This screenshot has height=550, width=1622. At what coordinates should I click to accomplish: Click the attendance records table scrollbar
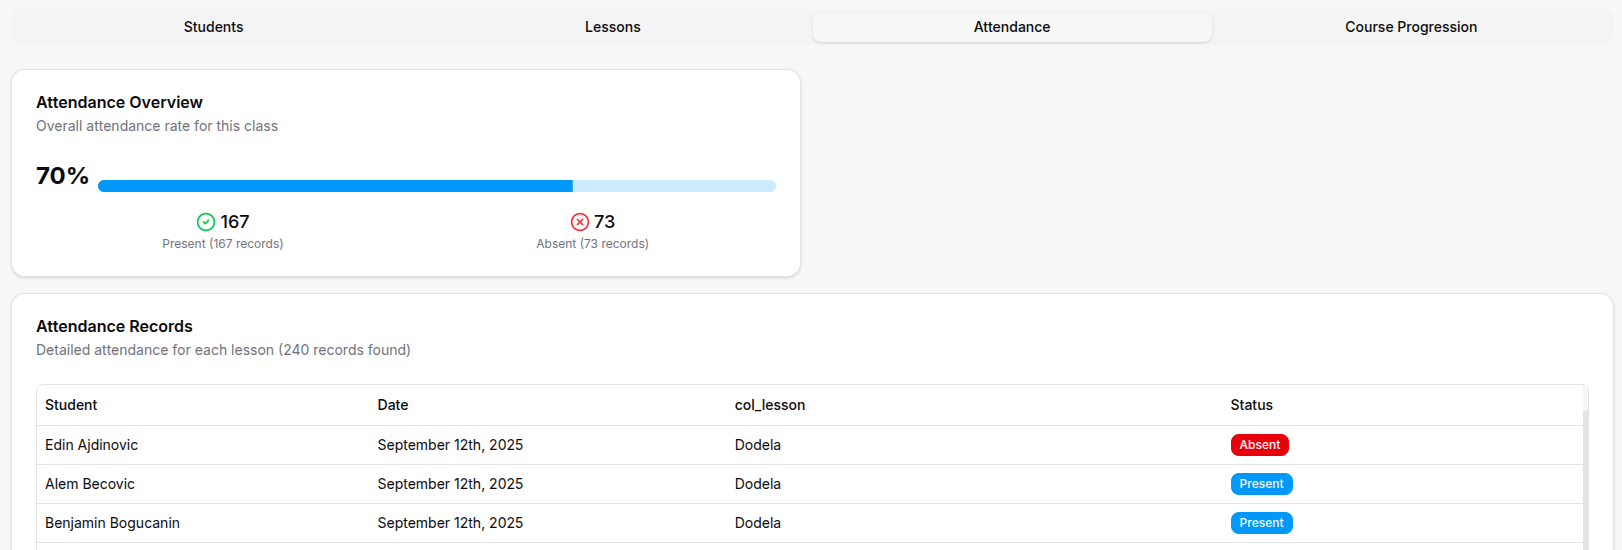(x=1585, y=480)
